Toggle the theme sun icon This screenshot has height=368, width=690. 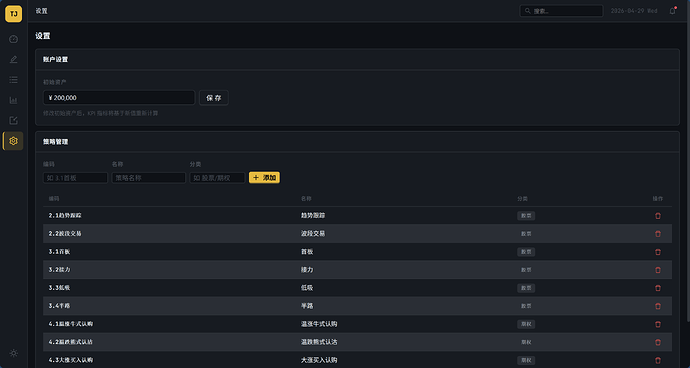pos(13,353)
